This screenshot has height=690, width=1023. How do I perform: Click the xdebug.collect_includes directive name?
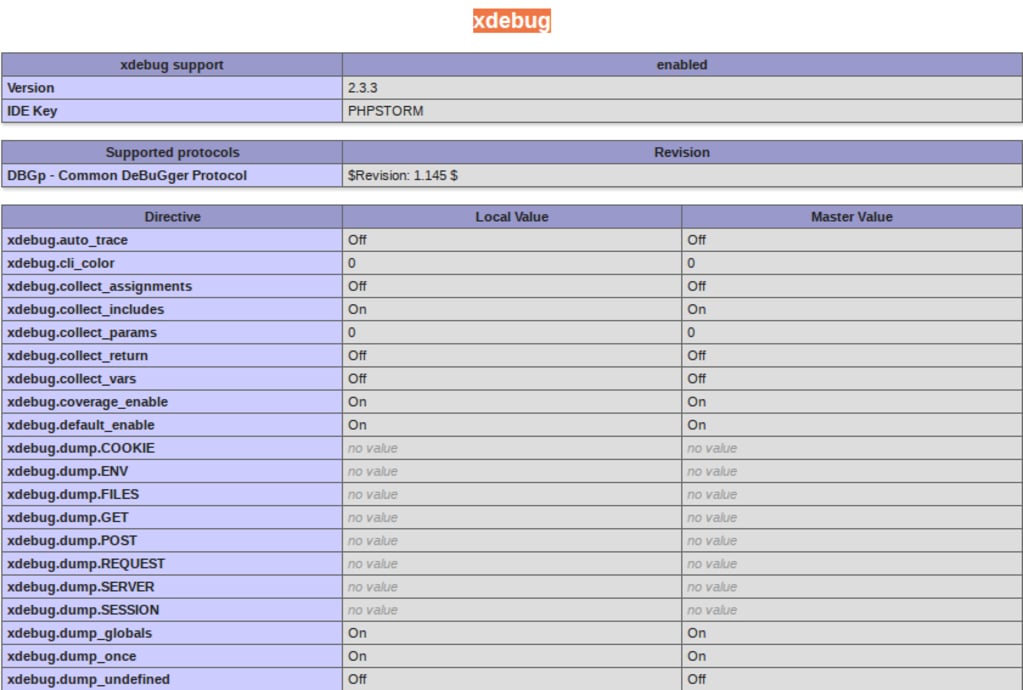pyautogui.click(x=85, y=309)
